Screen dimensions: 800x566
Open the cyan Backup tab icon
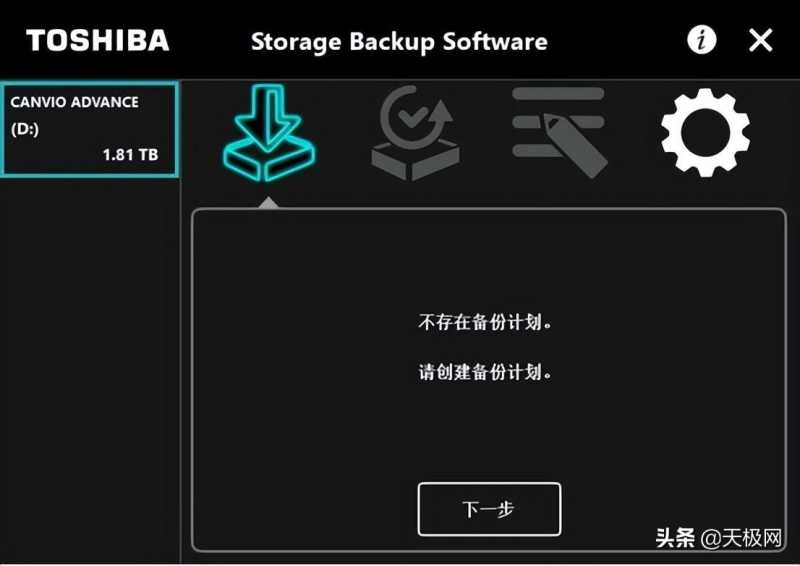click(x=269, y=133)
